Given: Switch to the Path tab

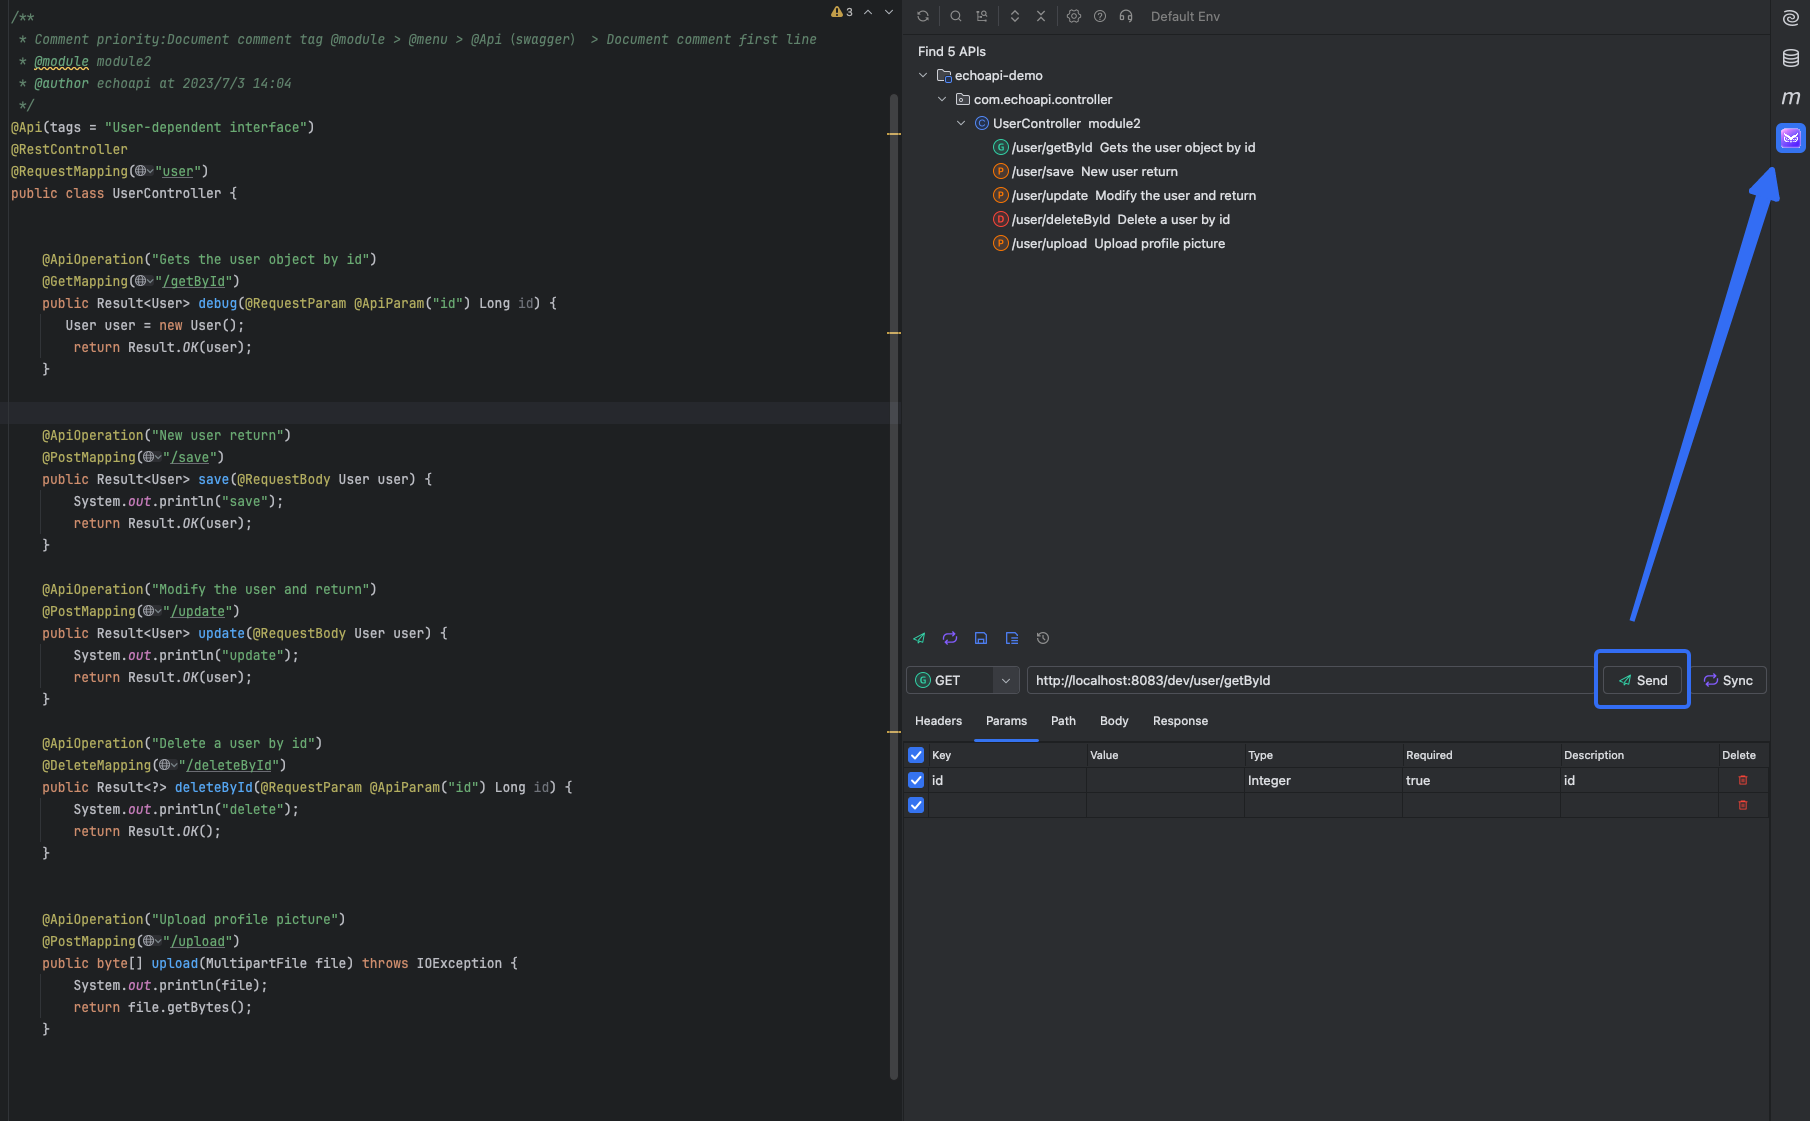Looking at the screenshot, I should [x=1063, y=721].
